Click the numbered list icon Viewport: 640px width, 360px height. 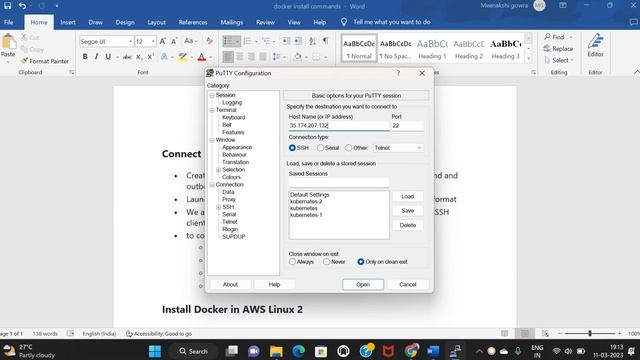click(247, 41)
